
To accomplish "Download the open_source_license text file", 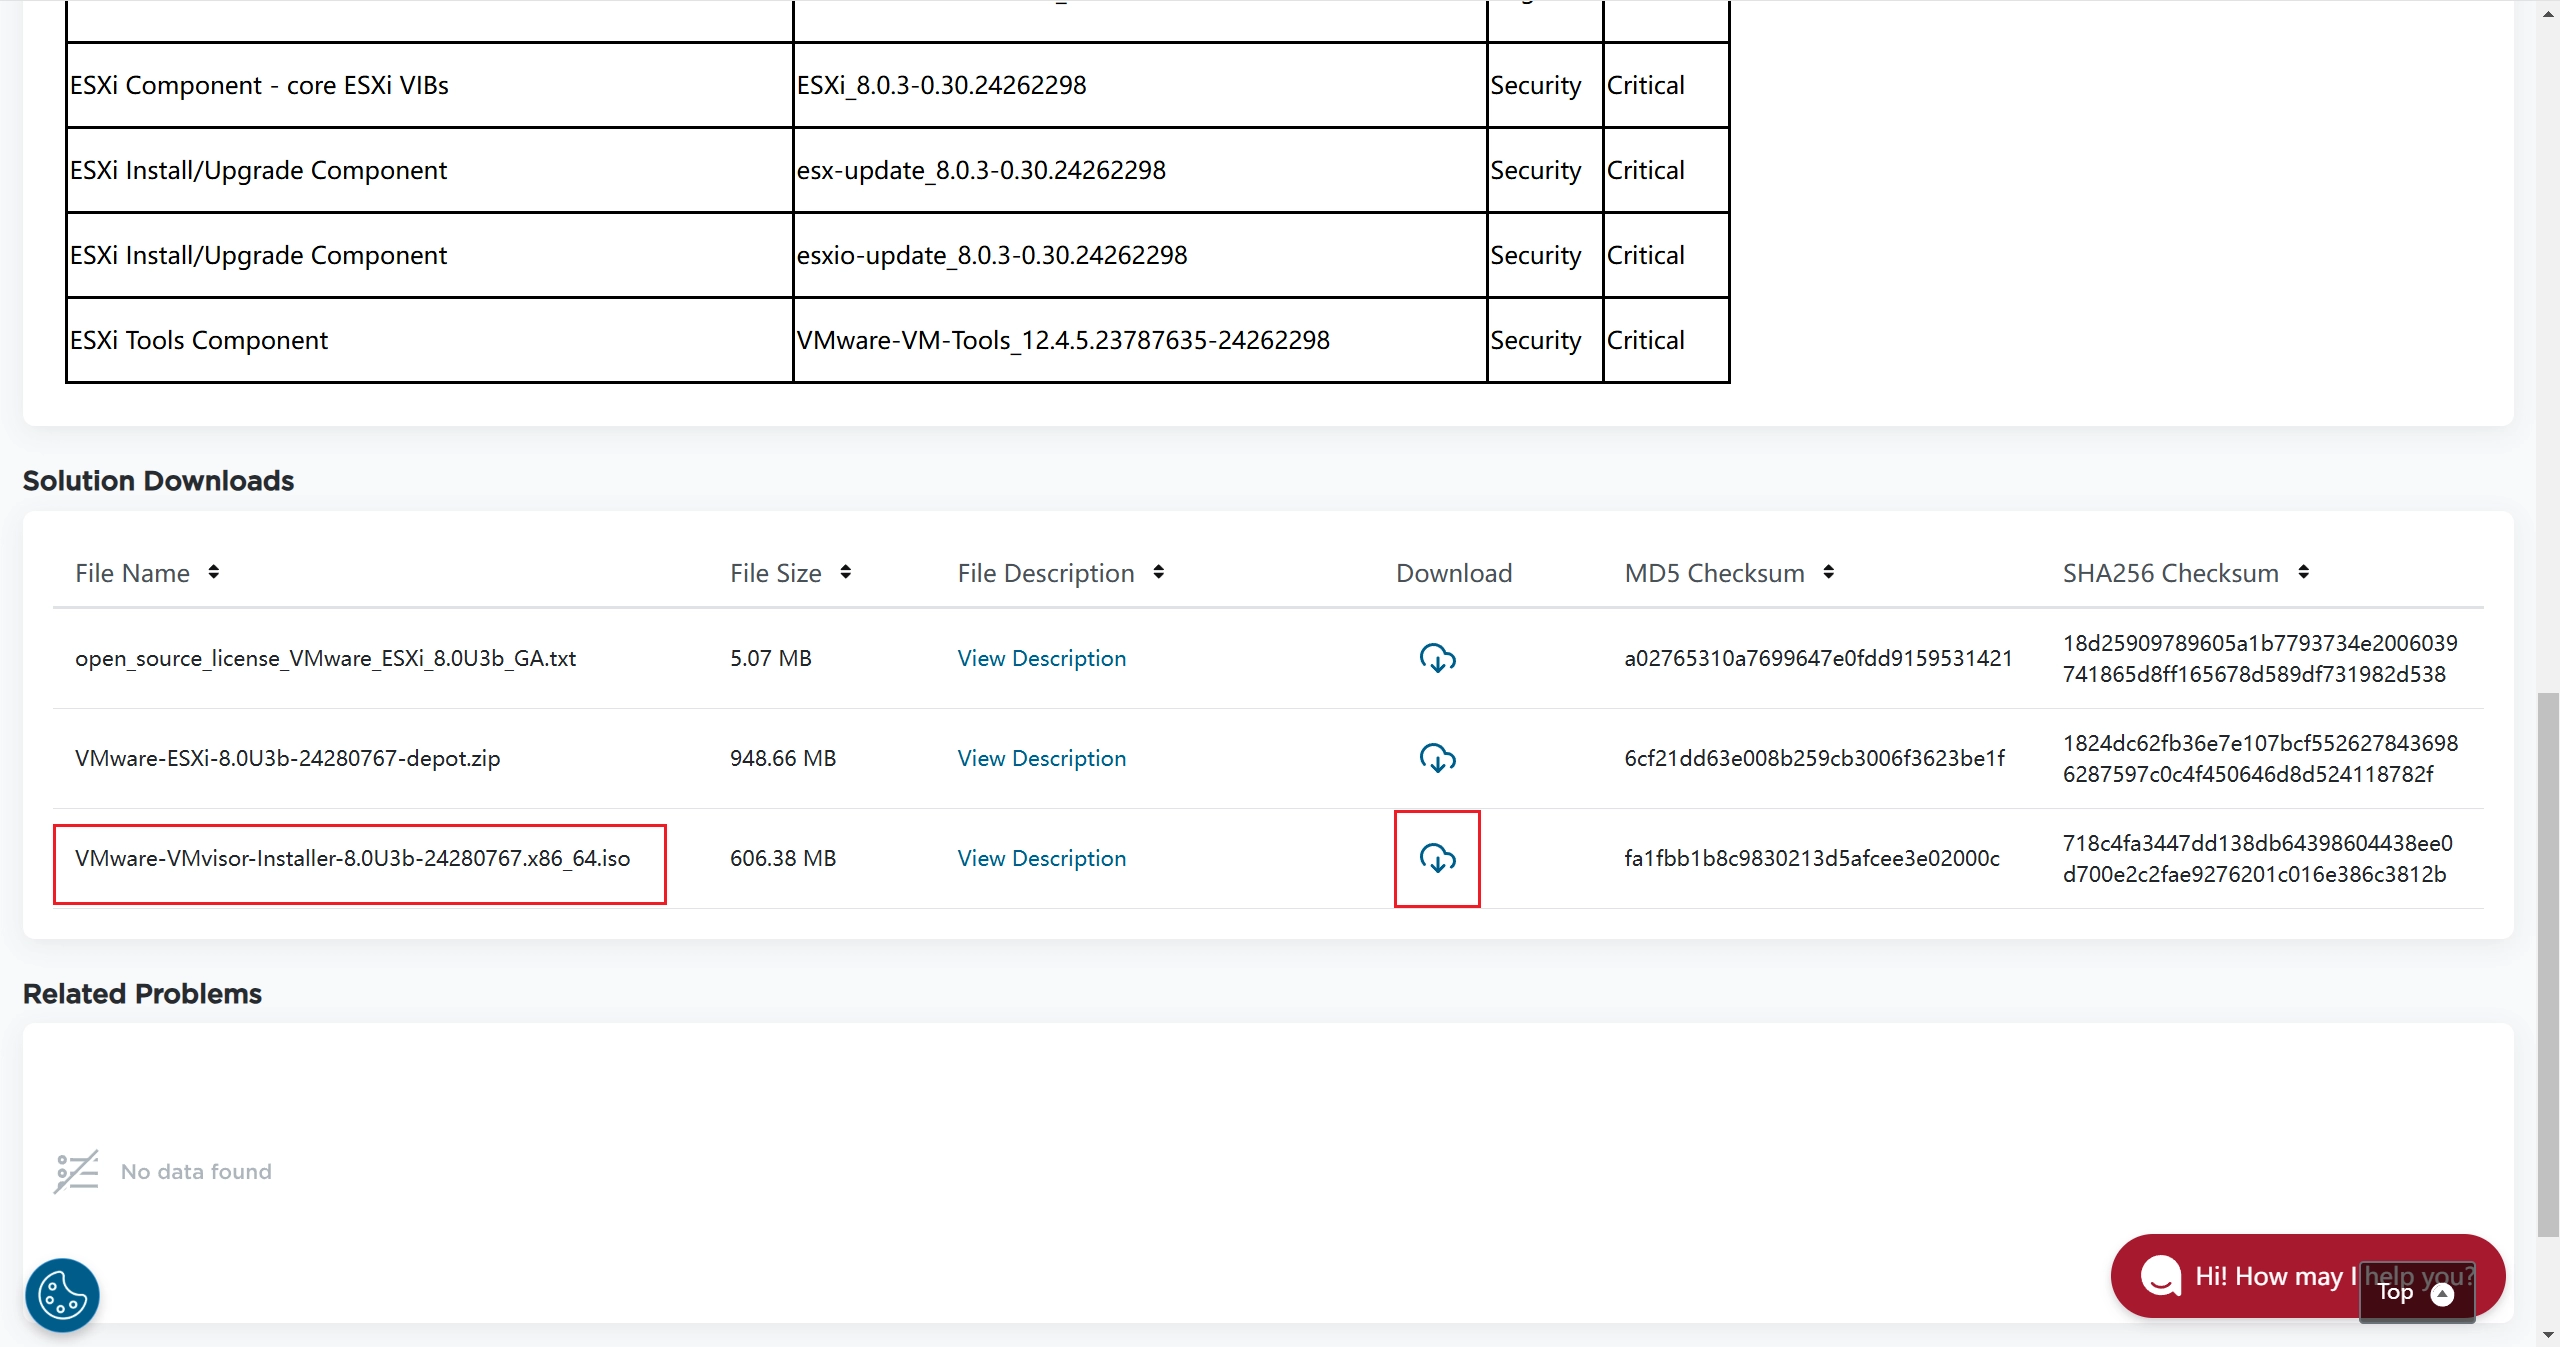I will pos(1437,658).
